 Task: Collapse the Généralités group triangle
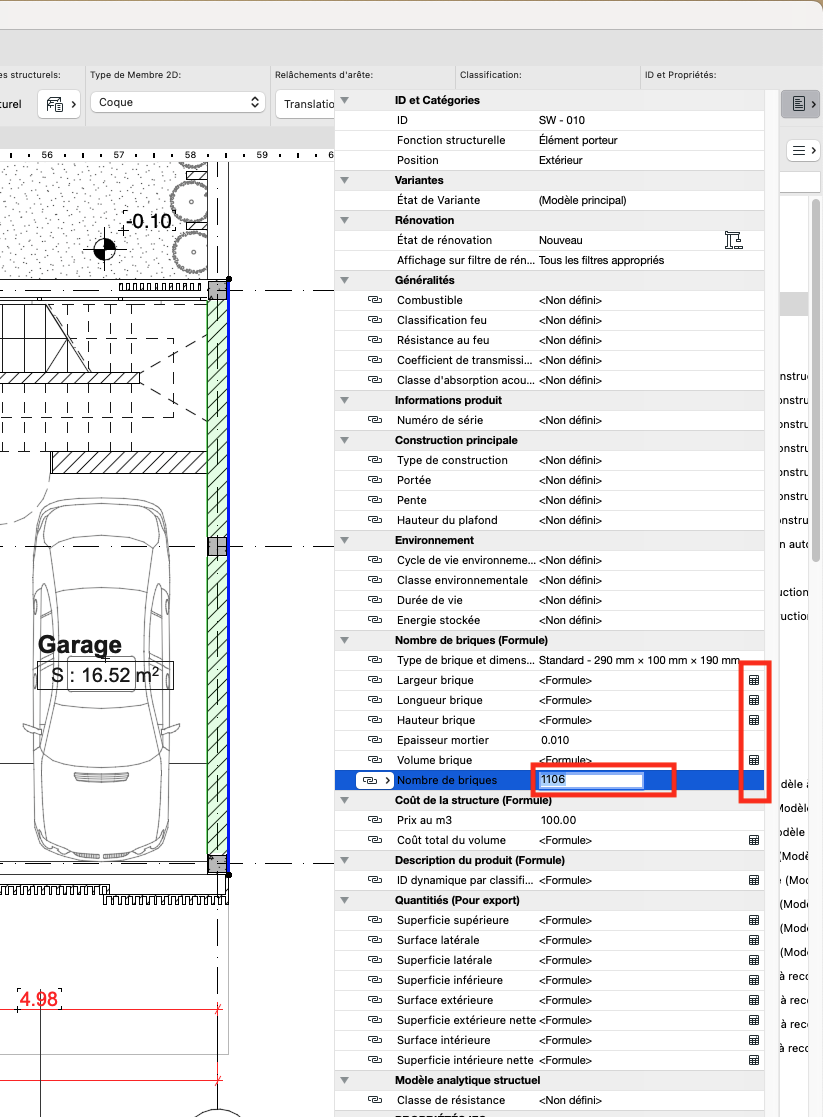coord(345,281)
